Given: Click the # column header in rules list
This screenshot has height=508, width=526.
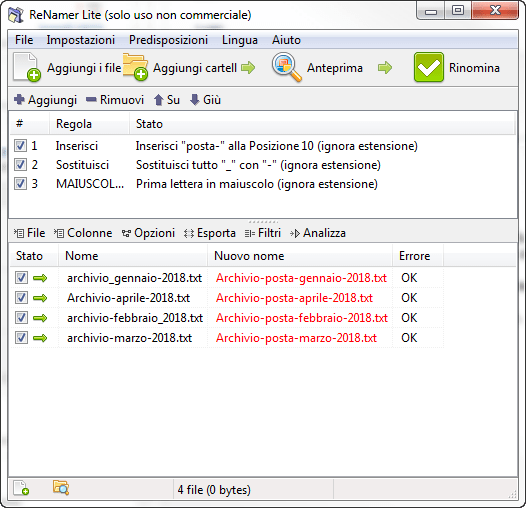Looking at the screenshot, I should [19, 124].
